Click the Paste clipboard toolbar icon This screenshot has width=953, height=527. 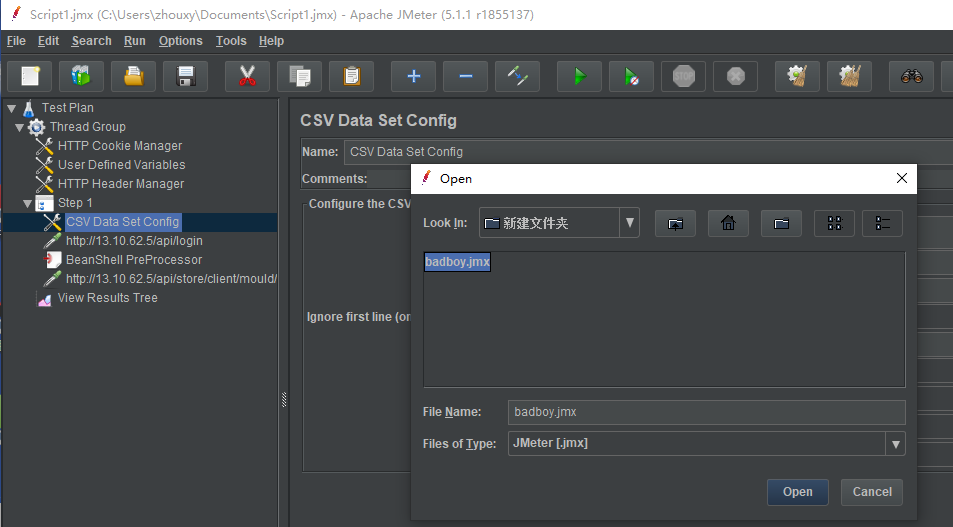(x=351, y=77)
